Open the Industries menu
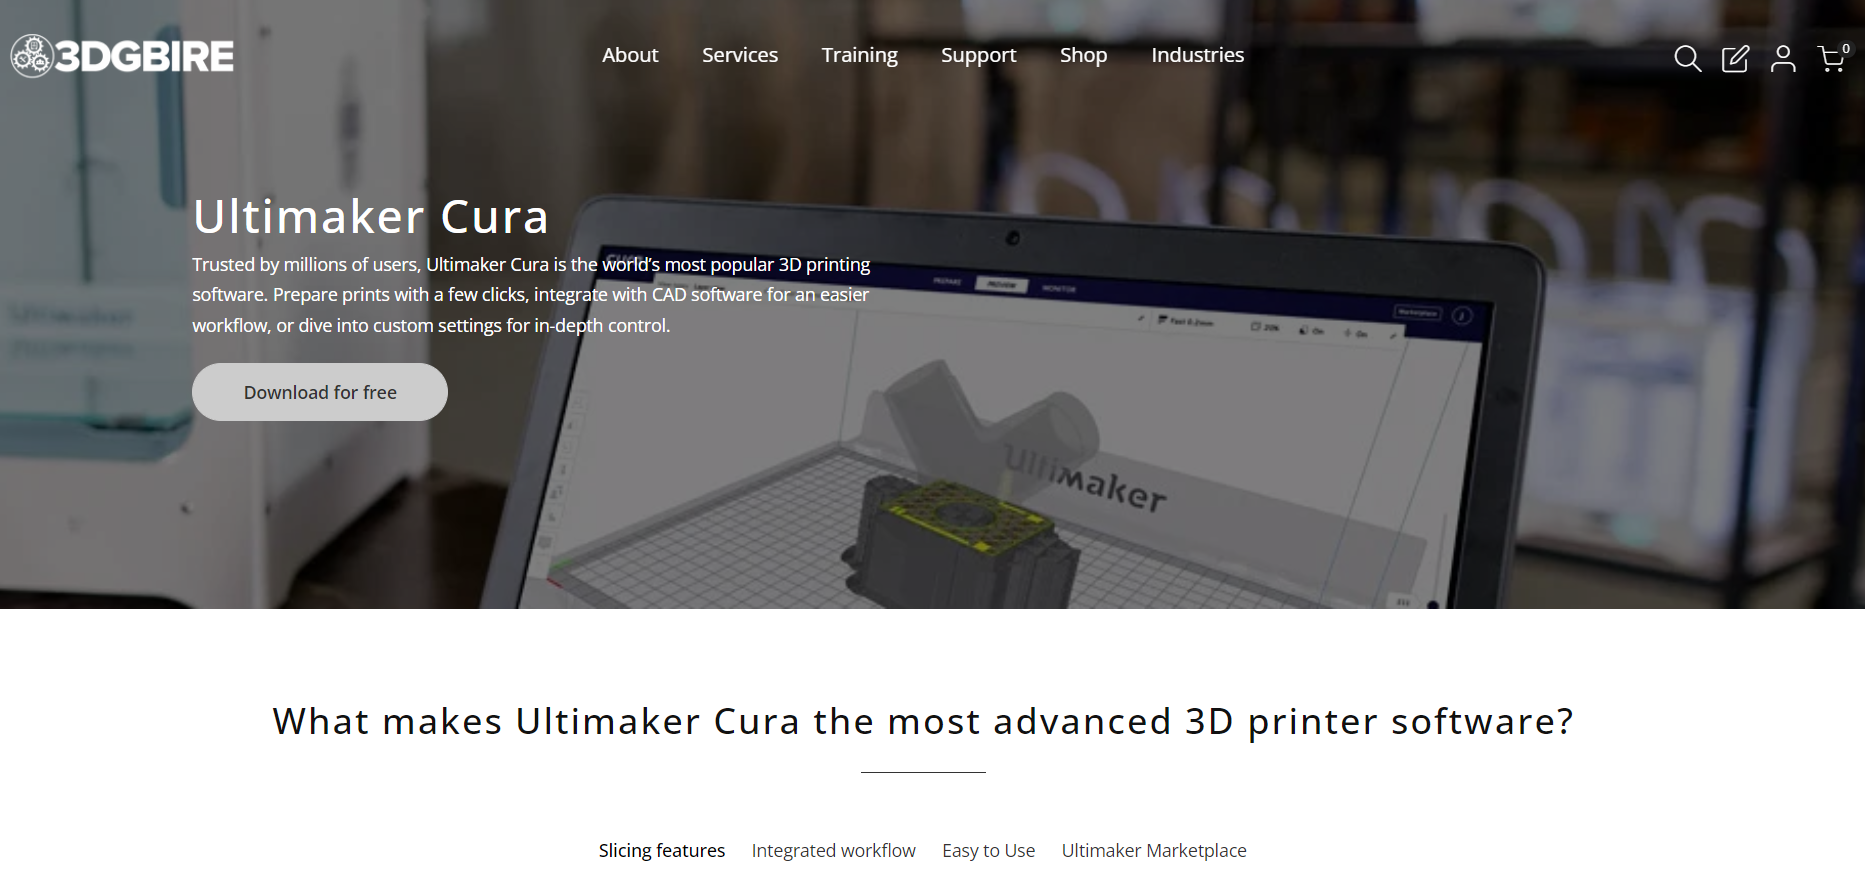The height and width of the screenshot is (872, 1865). pyautogui.click(x=1197, y=55)
